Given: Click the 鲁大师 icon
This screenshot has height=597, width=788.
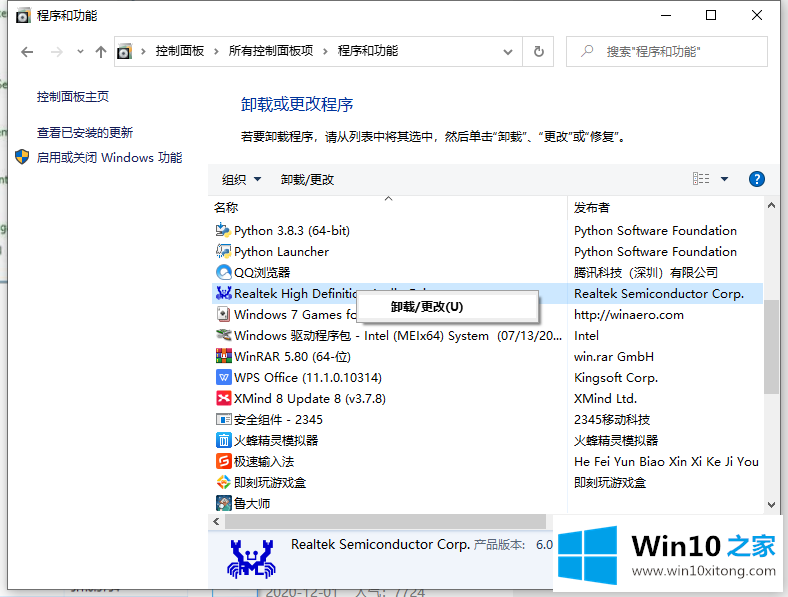Looking at the screenshot, I should [223, 503].
